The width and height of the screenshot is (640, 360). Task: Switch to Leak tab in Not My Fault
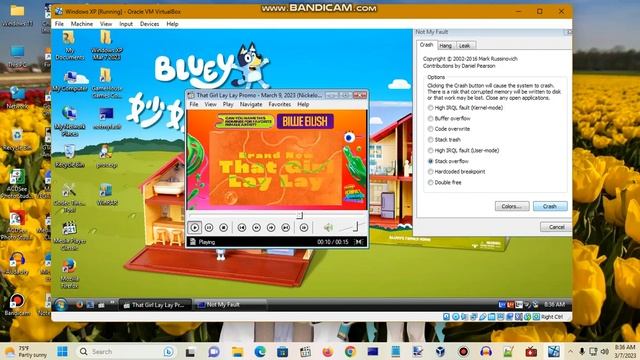click(464, 46)
